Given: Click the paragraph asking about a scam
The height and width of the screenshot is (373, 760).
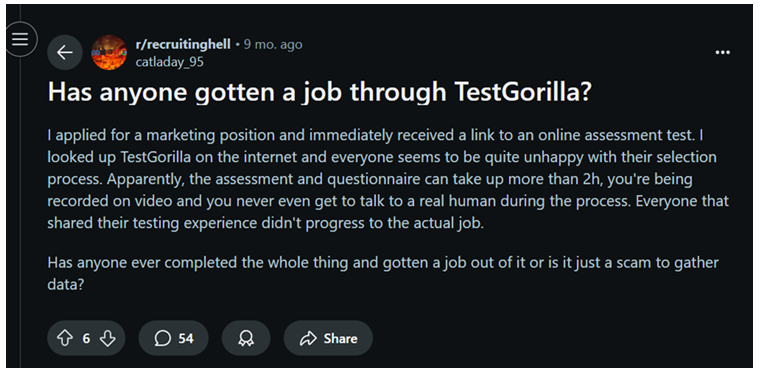Looking at the screenshot, I should click(383, 273).
